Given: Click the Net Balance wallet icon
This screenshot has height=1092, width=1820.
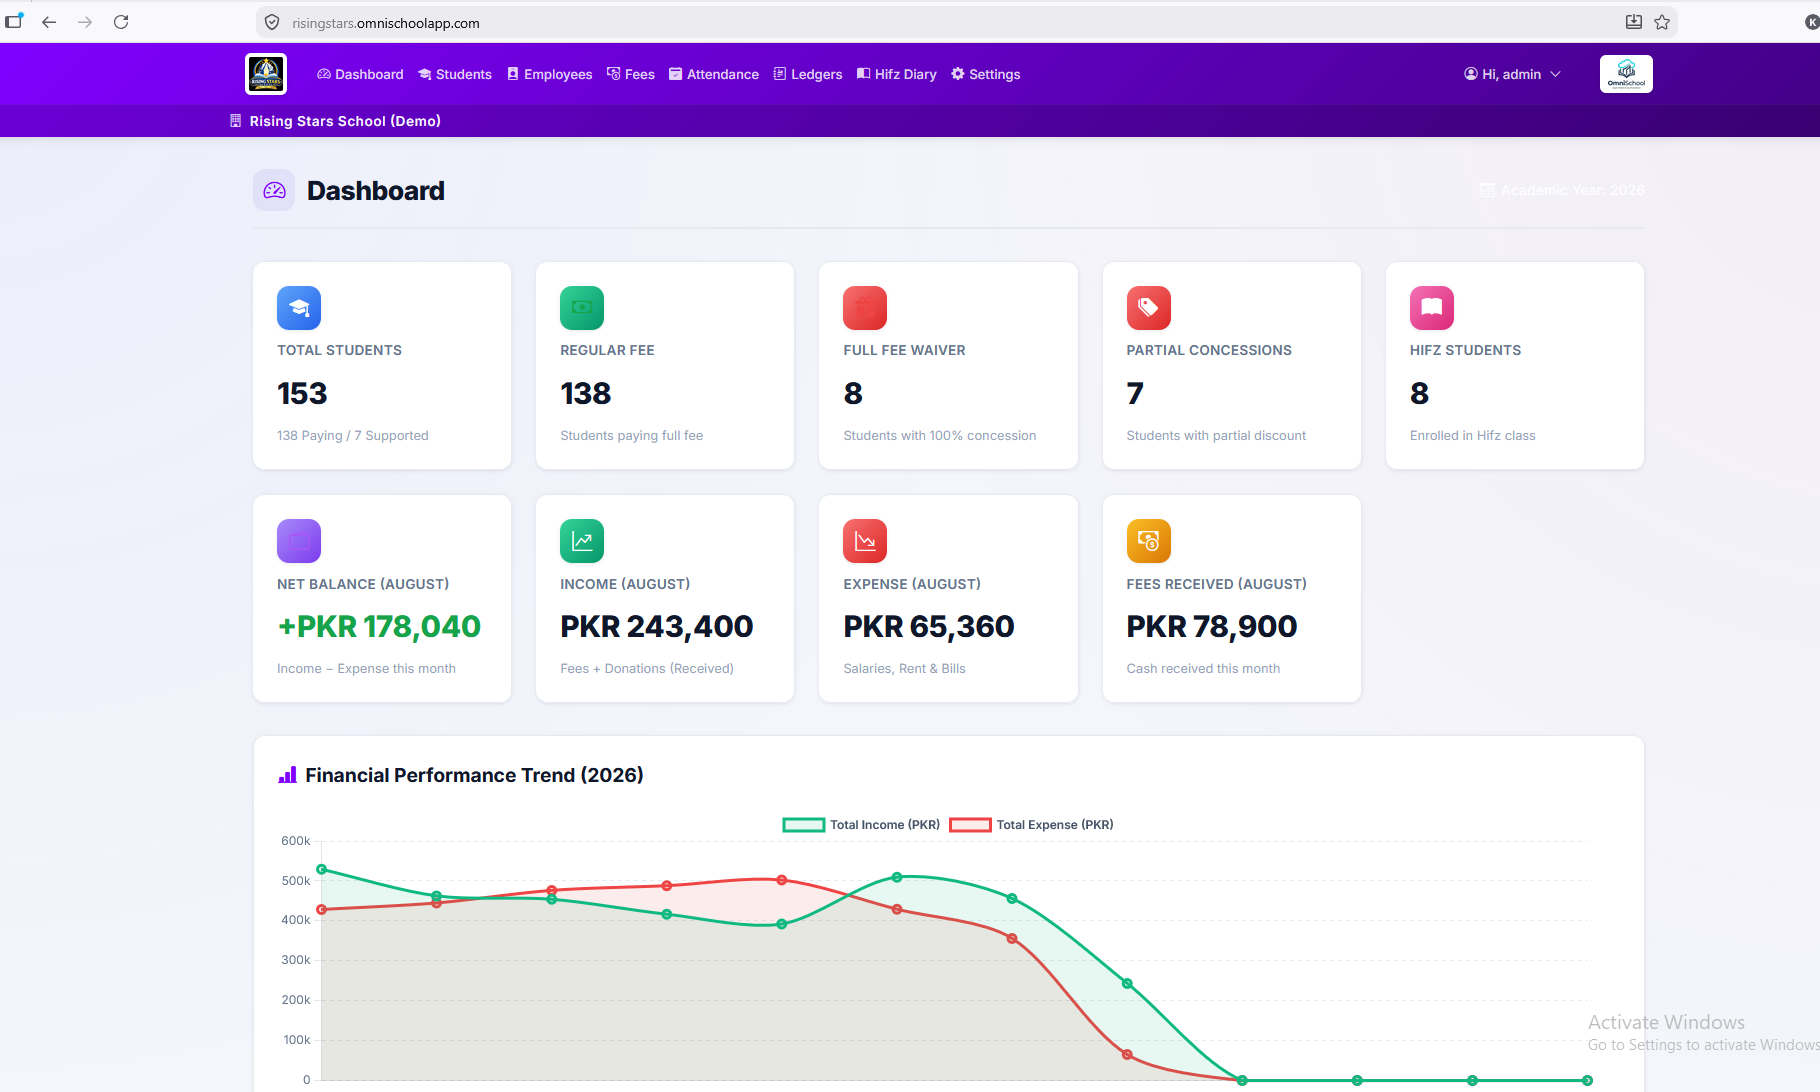Looking at the screenshot, I should point(299,541).
